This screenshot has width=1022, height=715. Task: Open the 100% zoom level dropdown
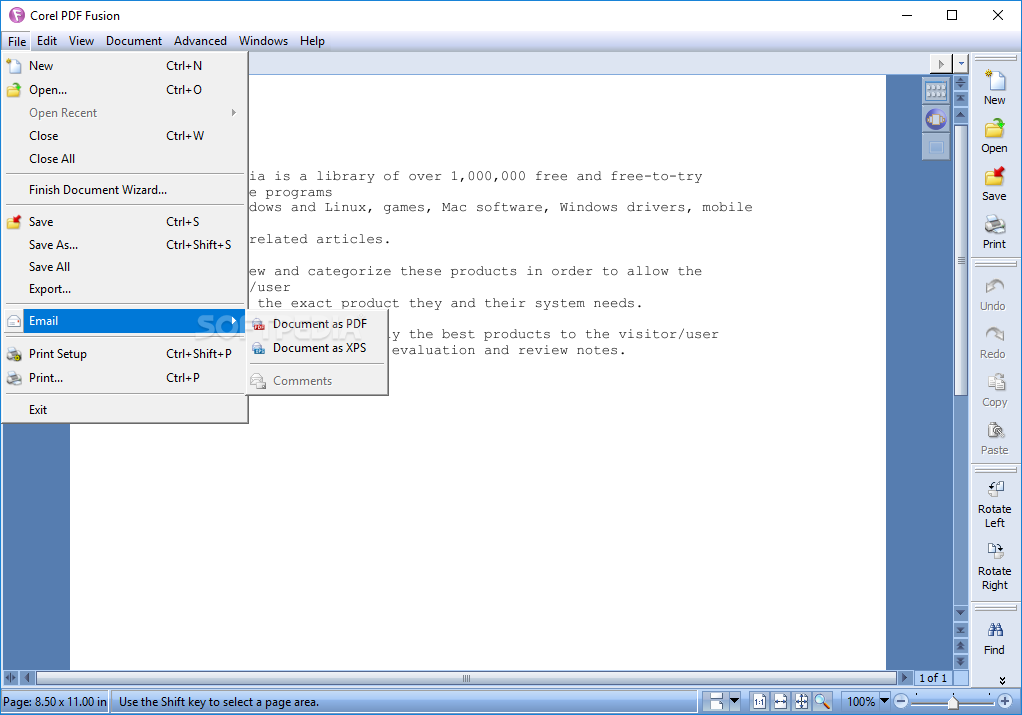pos(884,701)
